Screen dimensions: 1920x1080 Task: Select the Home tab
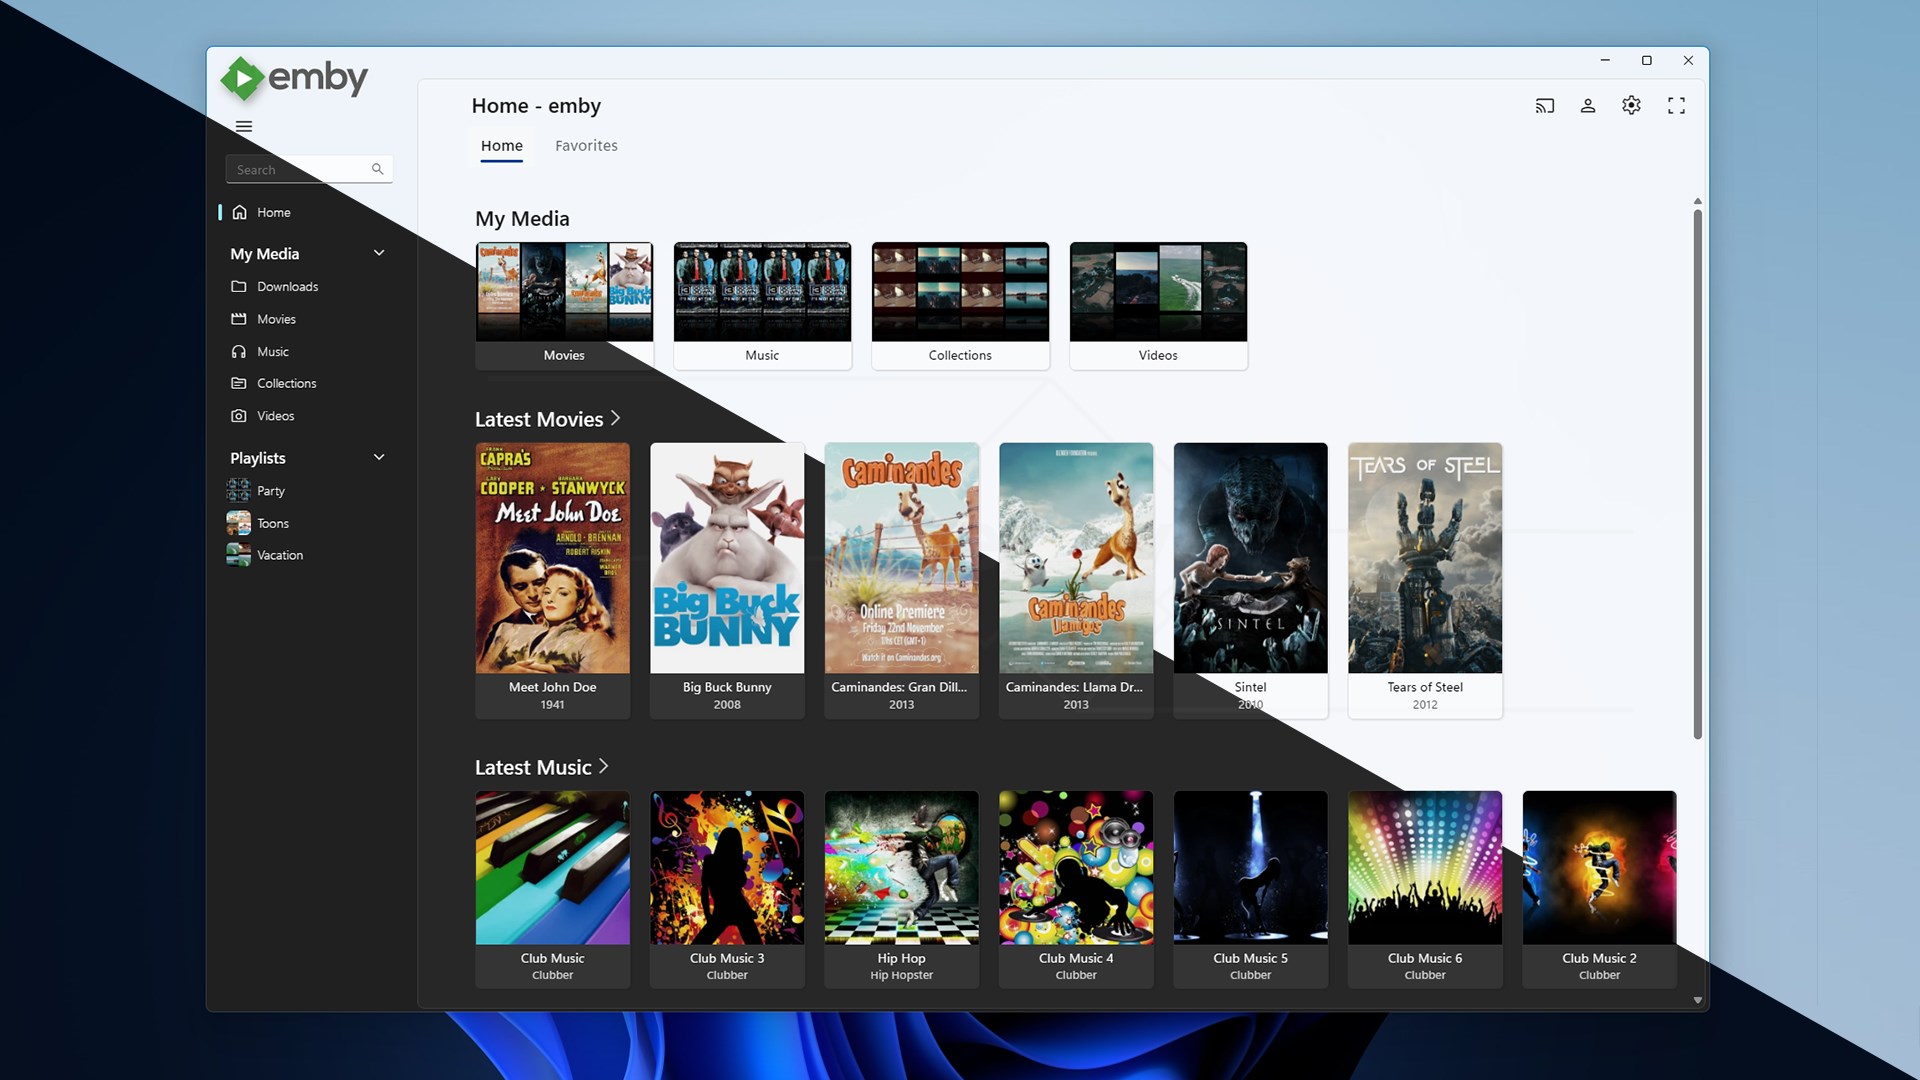(x=502, y=145)
